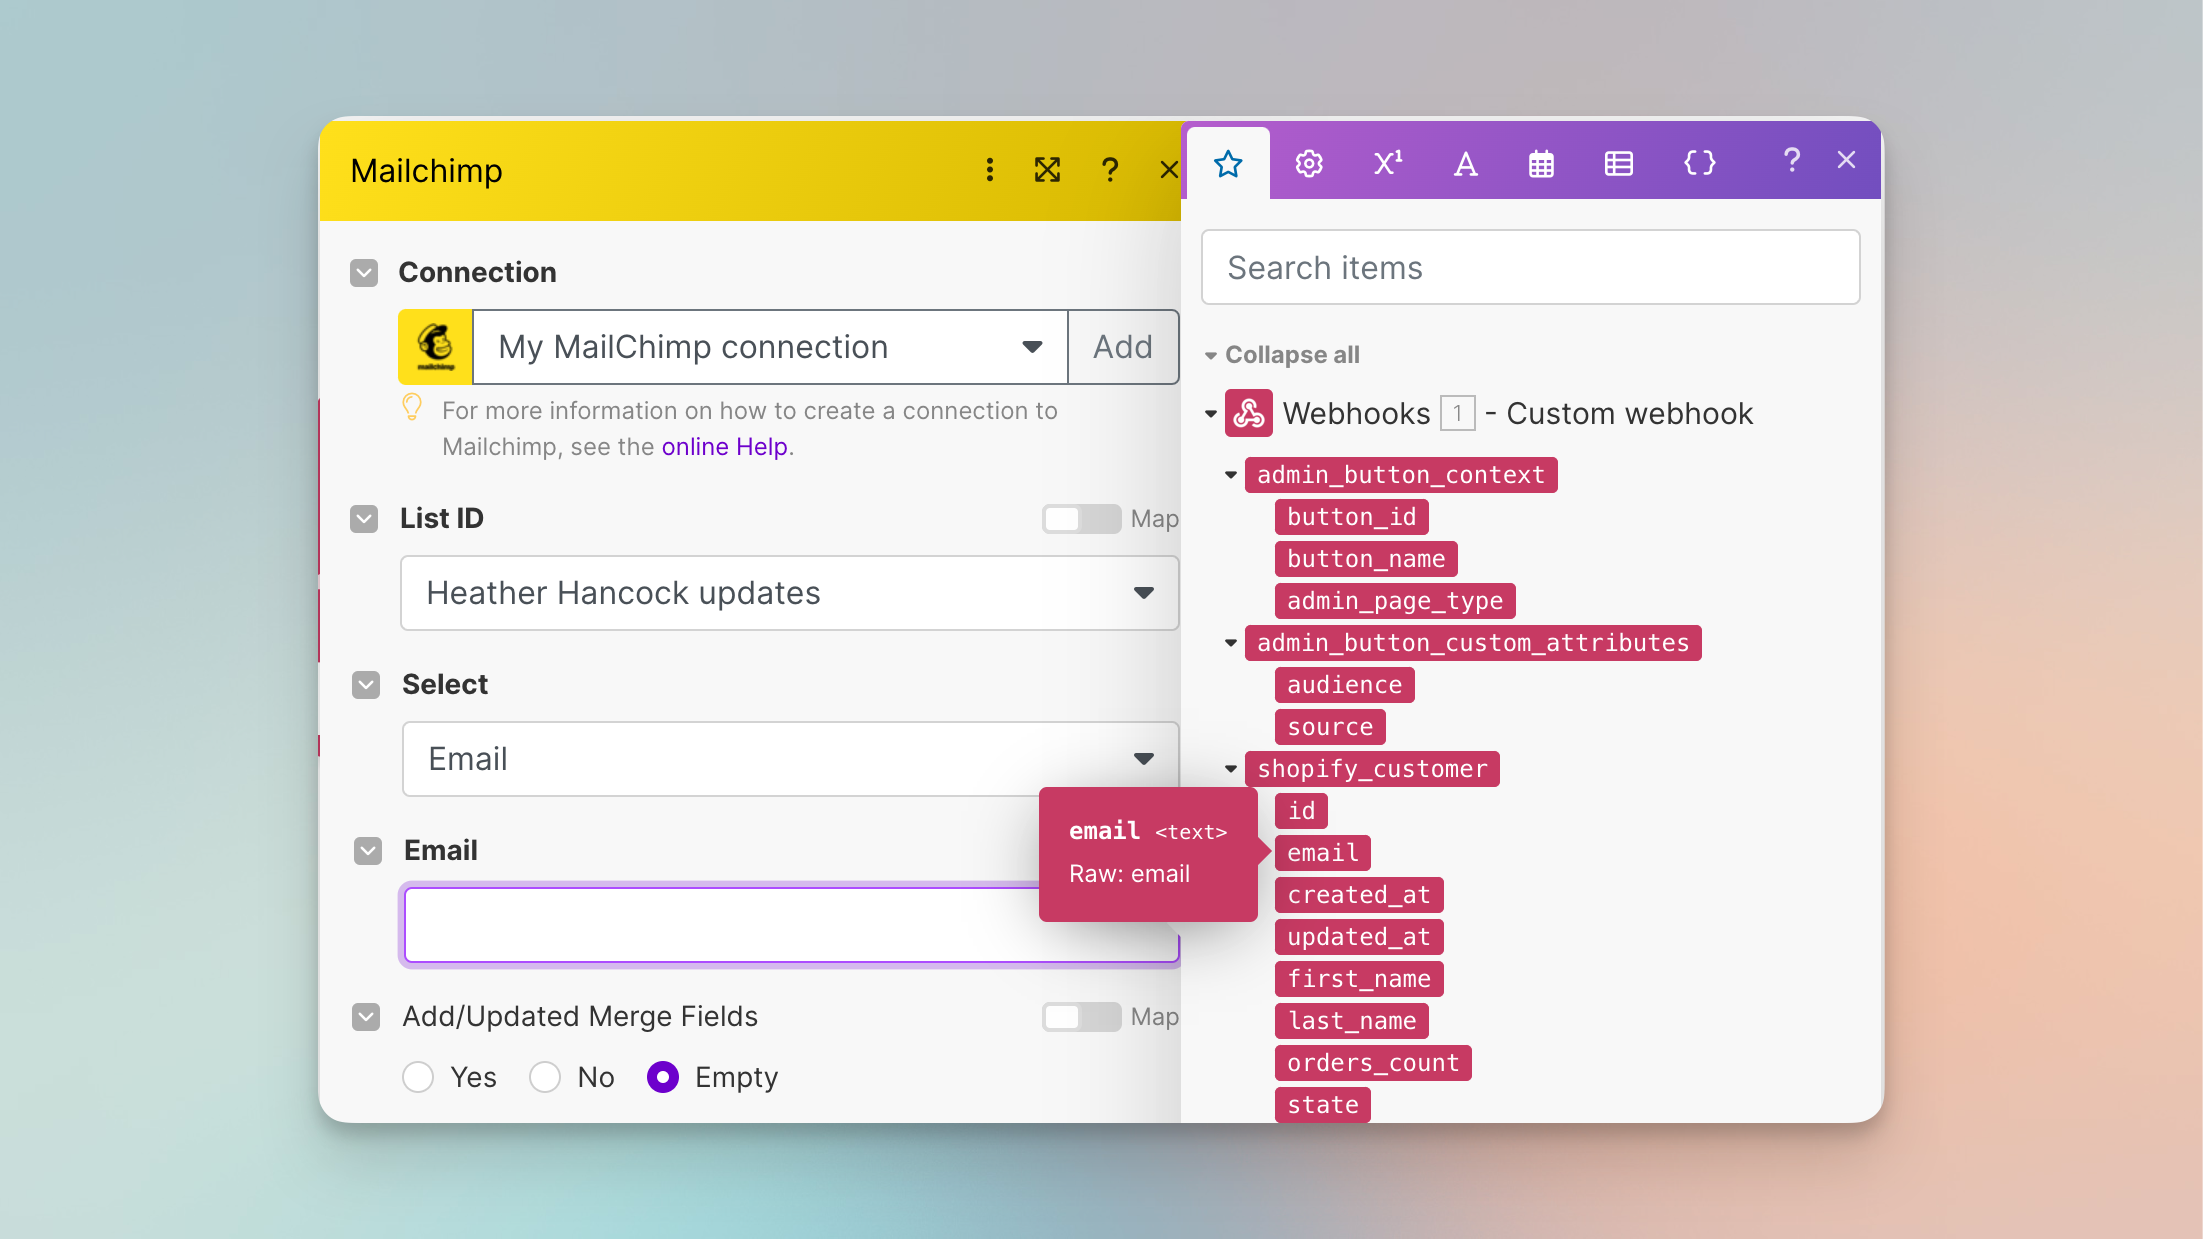Open the text and binary functions tab
This screenshot has width=2203, height=1239.
(1465, 163)
